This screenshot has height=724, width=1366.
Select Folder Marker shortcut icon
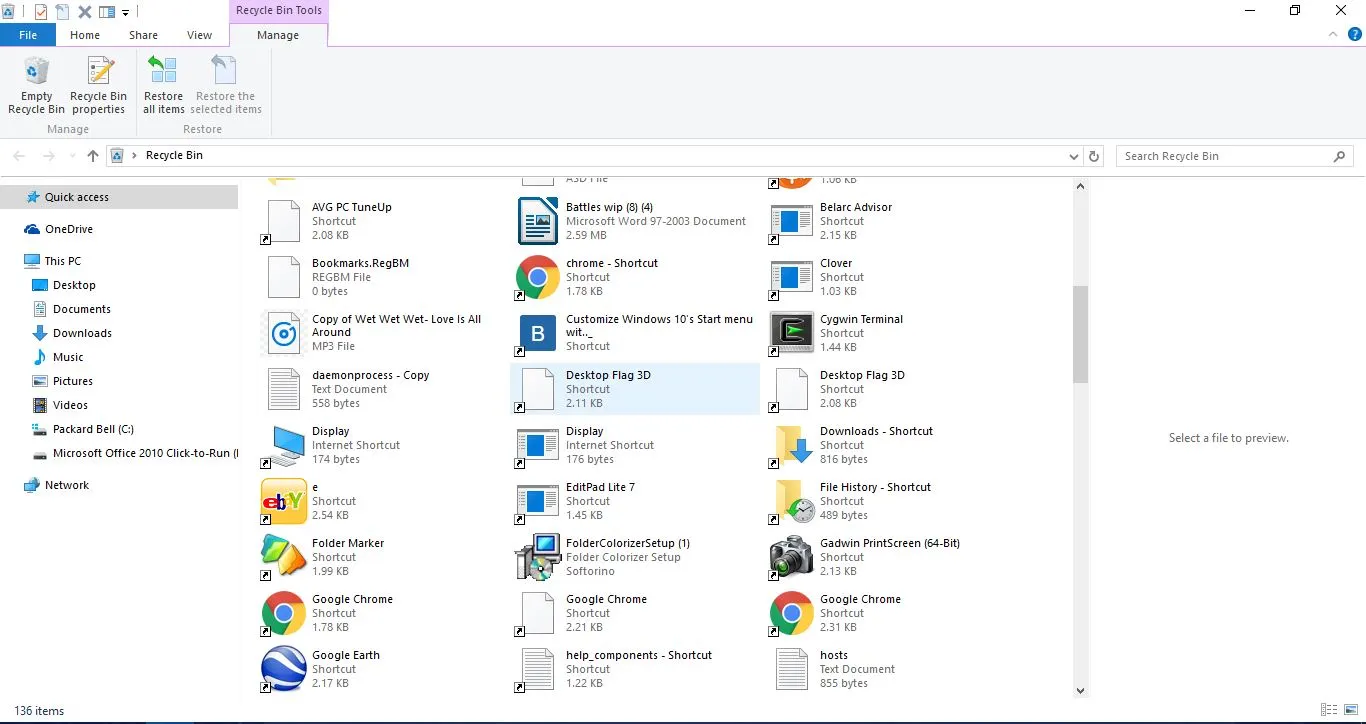tap(284, 557)
